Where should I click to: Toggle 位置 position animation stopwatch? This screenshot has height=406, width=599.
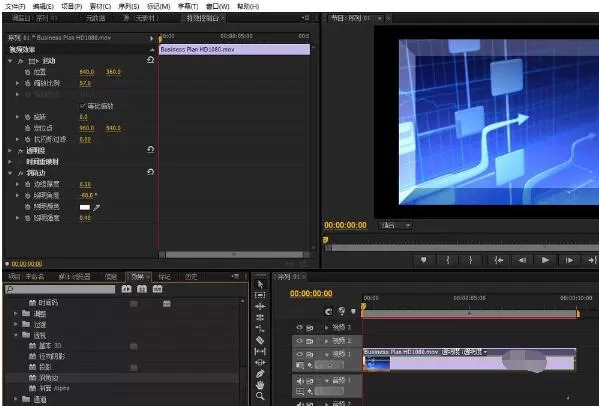coord(28,72)
